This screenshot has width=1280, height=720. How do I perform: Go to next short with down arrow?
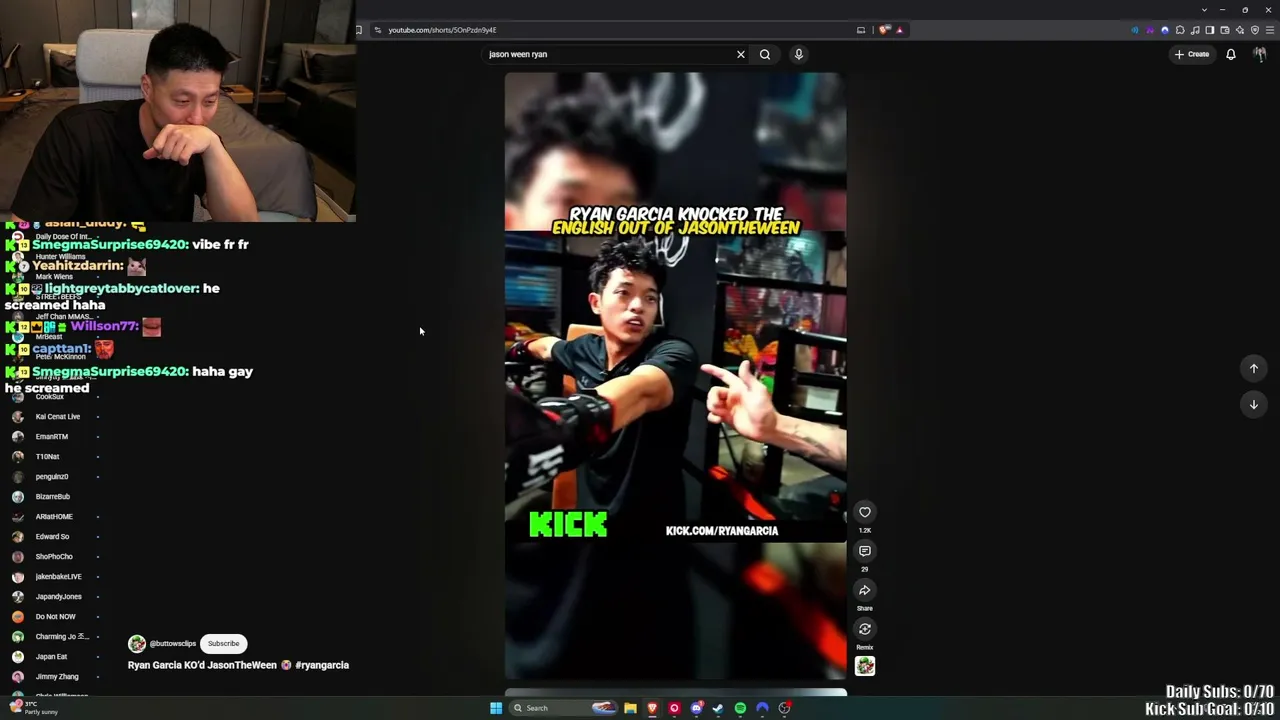click(1254, 404)
